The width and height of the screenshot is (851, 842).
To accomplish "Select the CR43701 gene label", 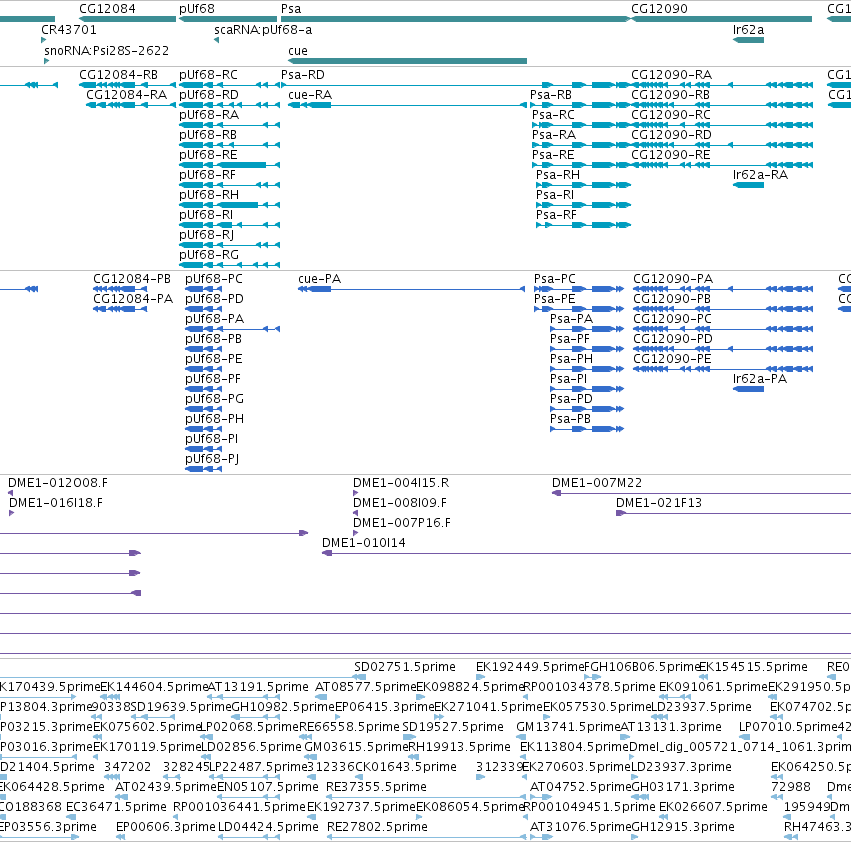I will coord(69,29).
